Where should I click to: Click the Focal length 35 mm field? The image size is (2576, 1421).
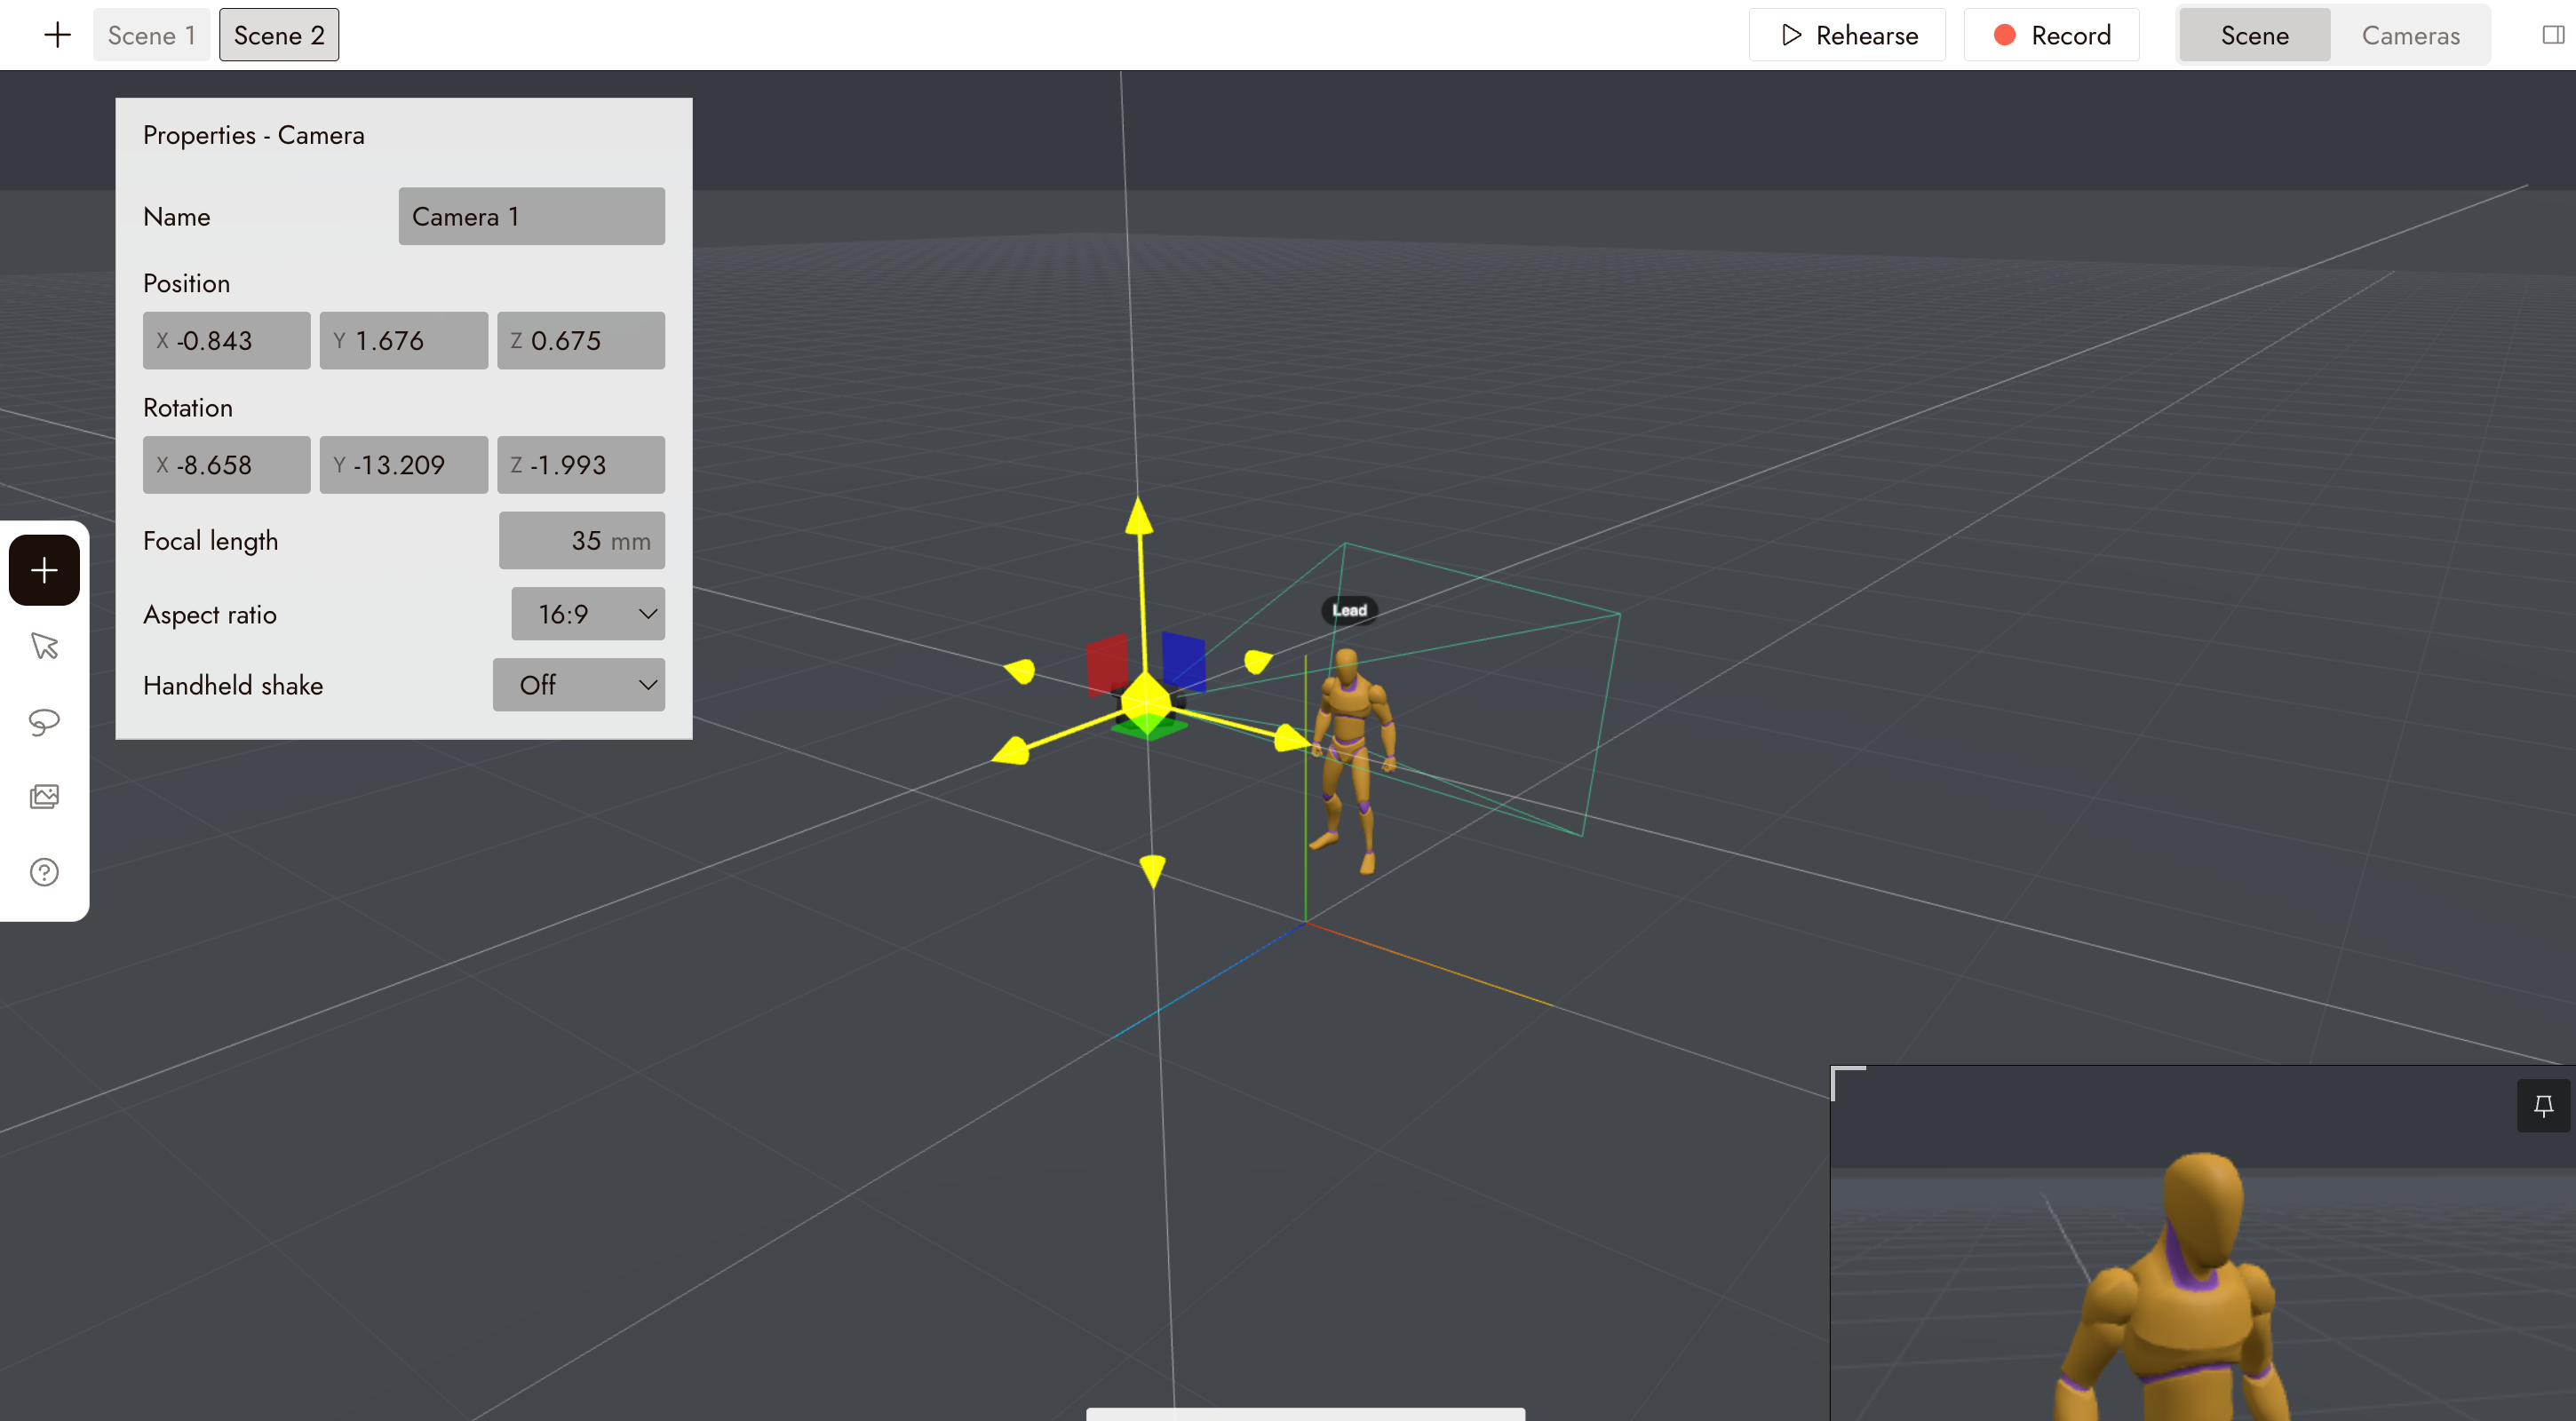(x=582, y=541)
